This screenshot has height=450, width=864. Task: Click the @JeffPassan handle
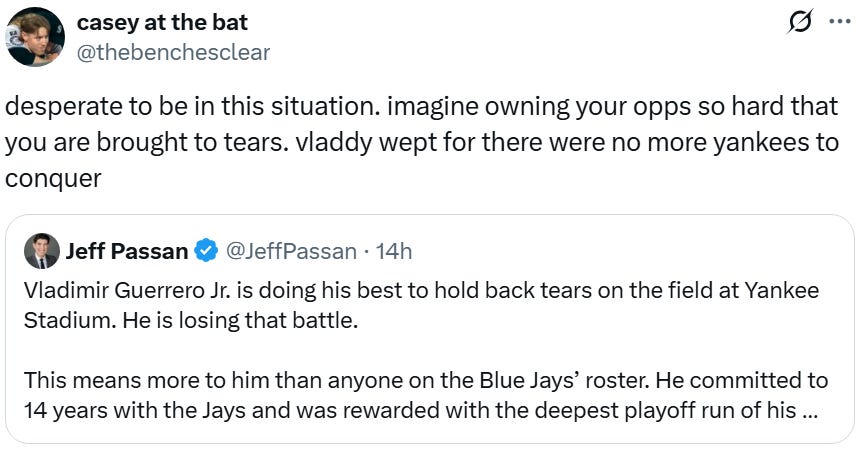click(x=291, y=251)
